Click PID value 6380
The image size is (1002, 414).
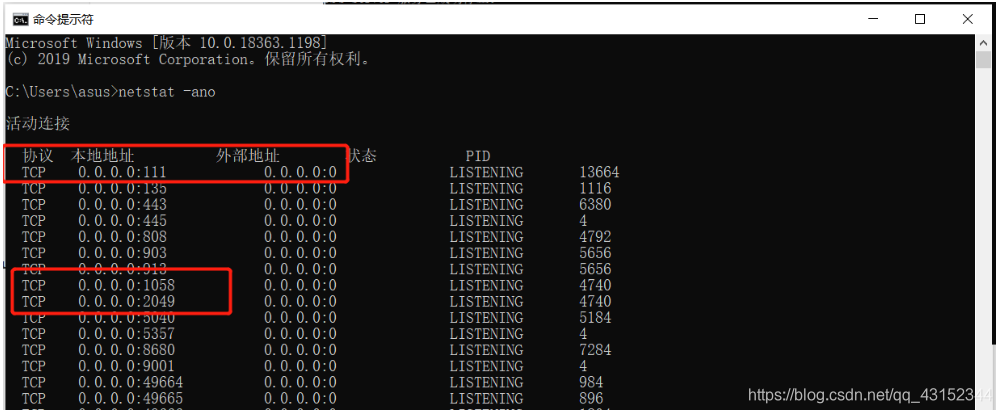(596, 204)
